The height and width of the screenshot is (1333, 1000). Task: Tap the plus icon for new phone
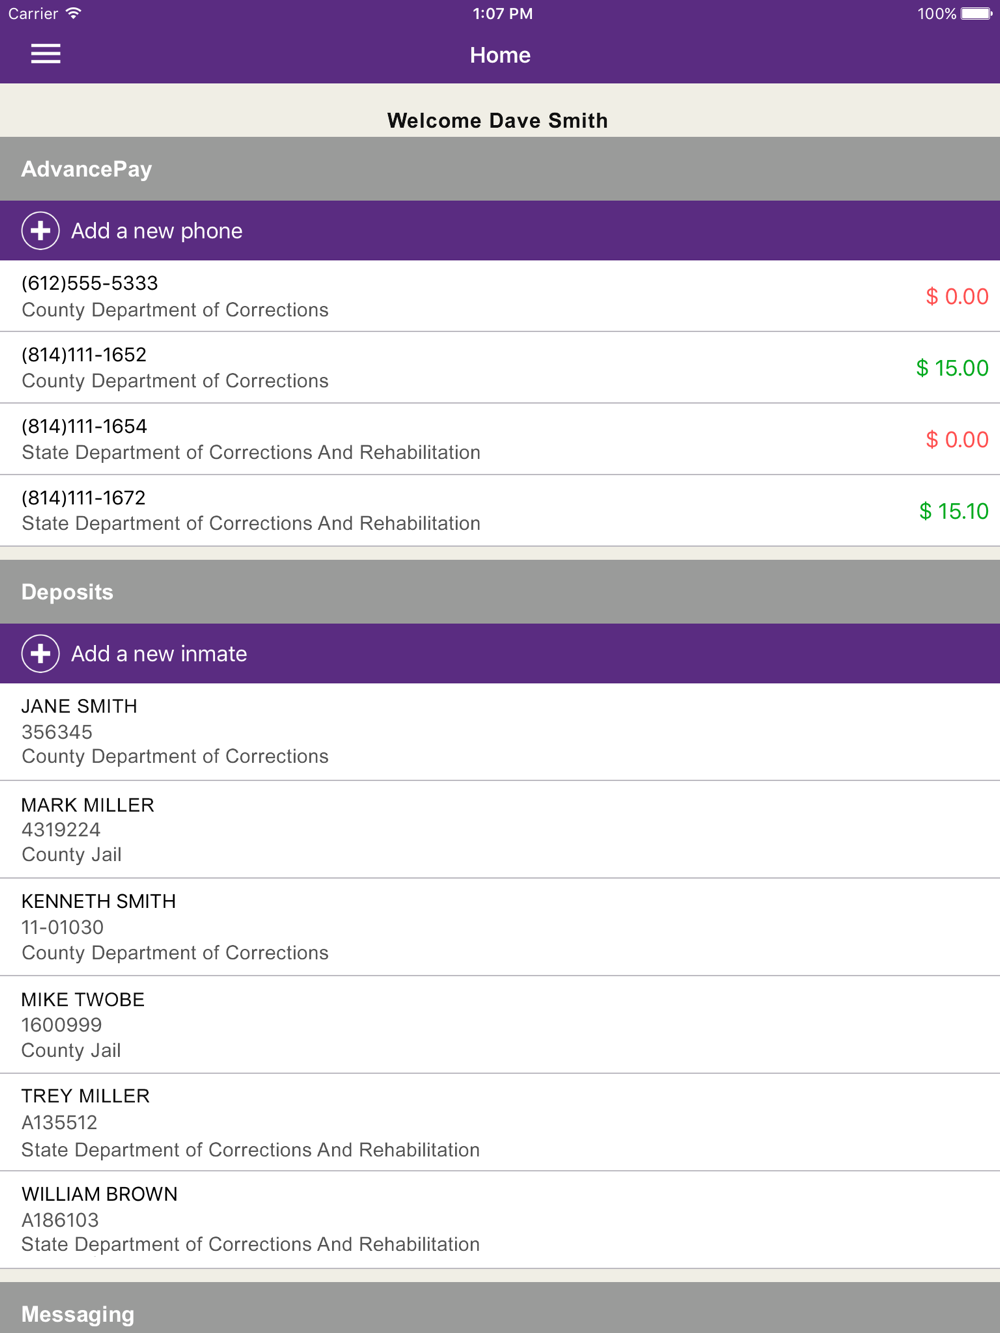coord(40,231)
